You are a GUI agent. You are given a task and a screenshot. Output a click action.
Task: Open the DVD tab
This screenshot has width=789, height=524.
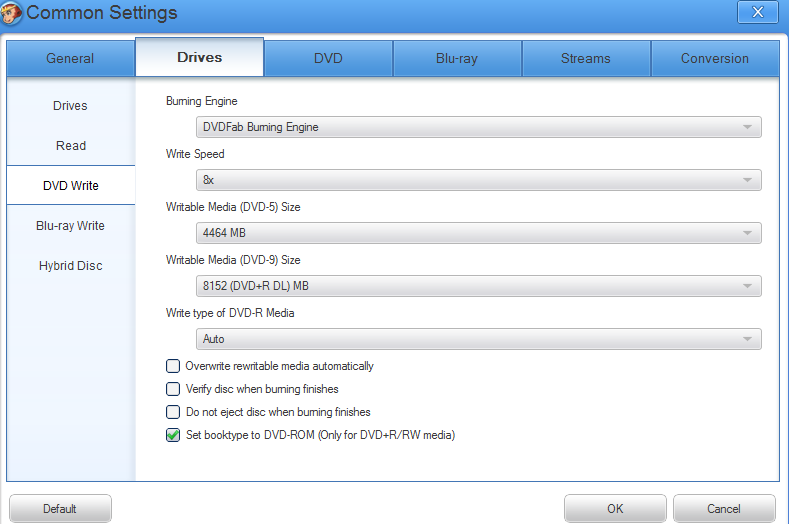(328, 58)
